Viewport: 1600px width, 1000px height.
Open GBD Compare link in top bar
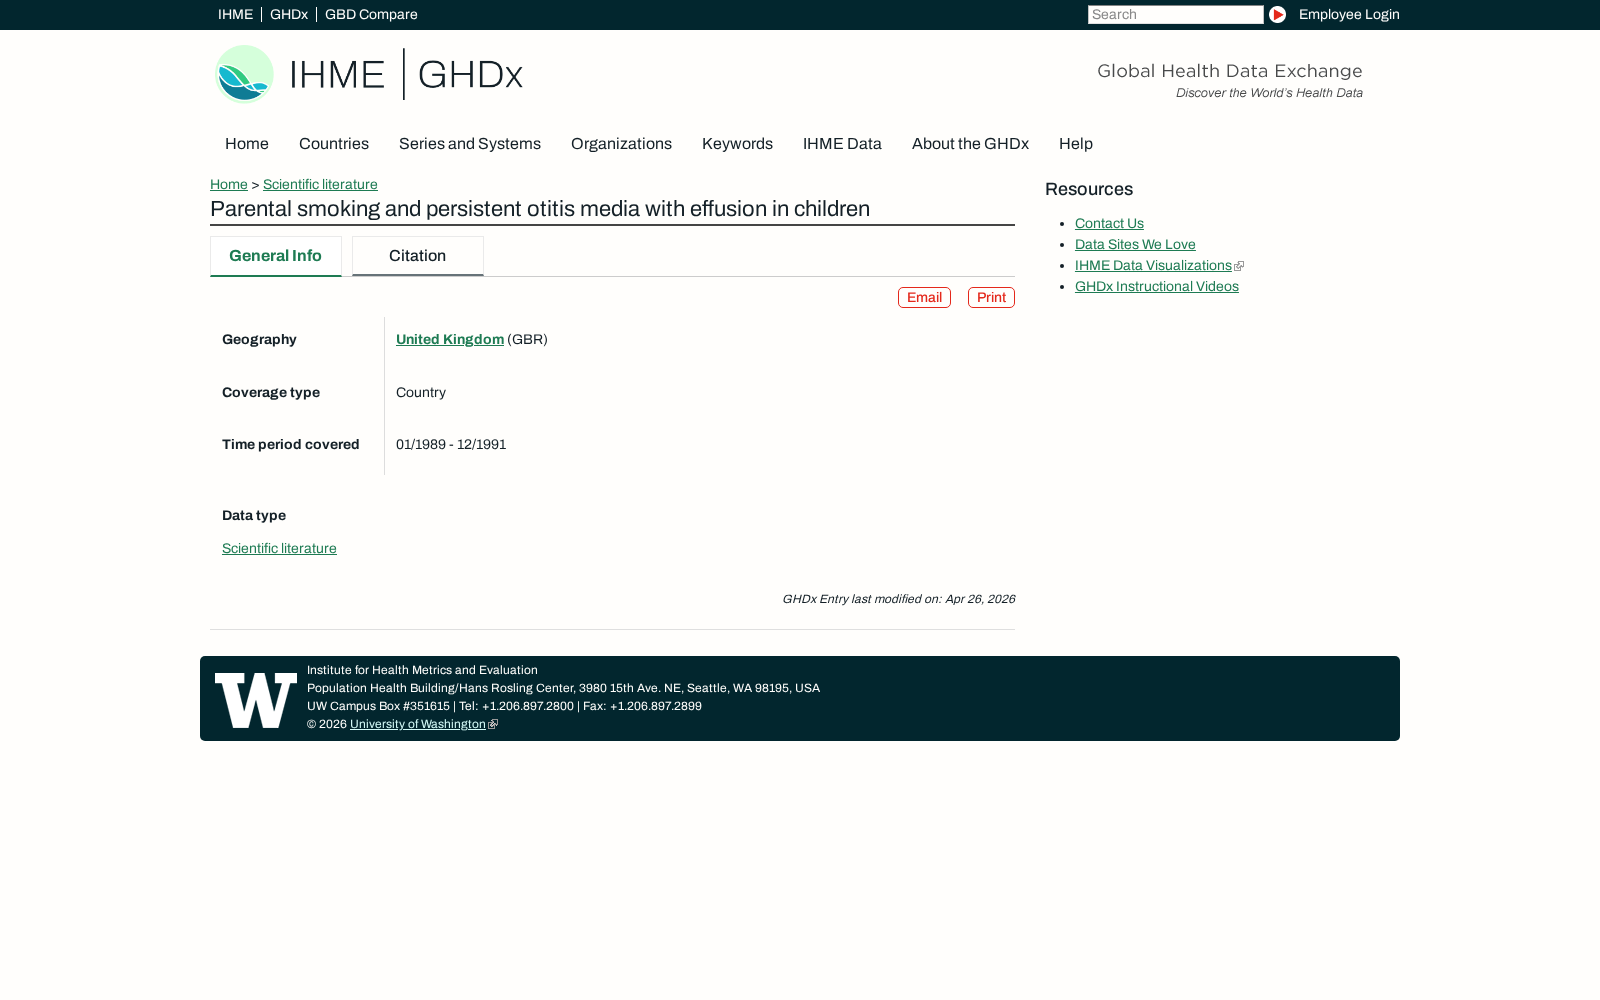click(371, 14)
